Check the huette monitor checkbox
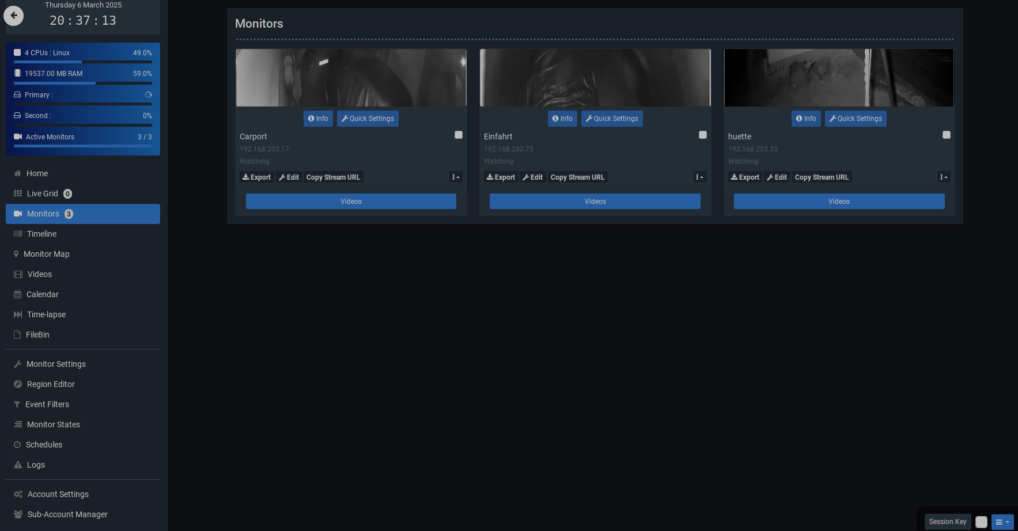 click(x=946, y=134)
